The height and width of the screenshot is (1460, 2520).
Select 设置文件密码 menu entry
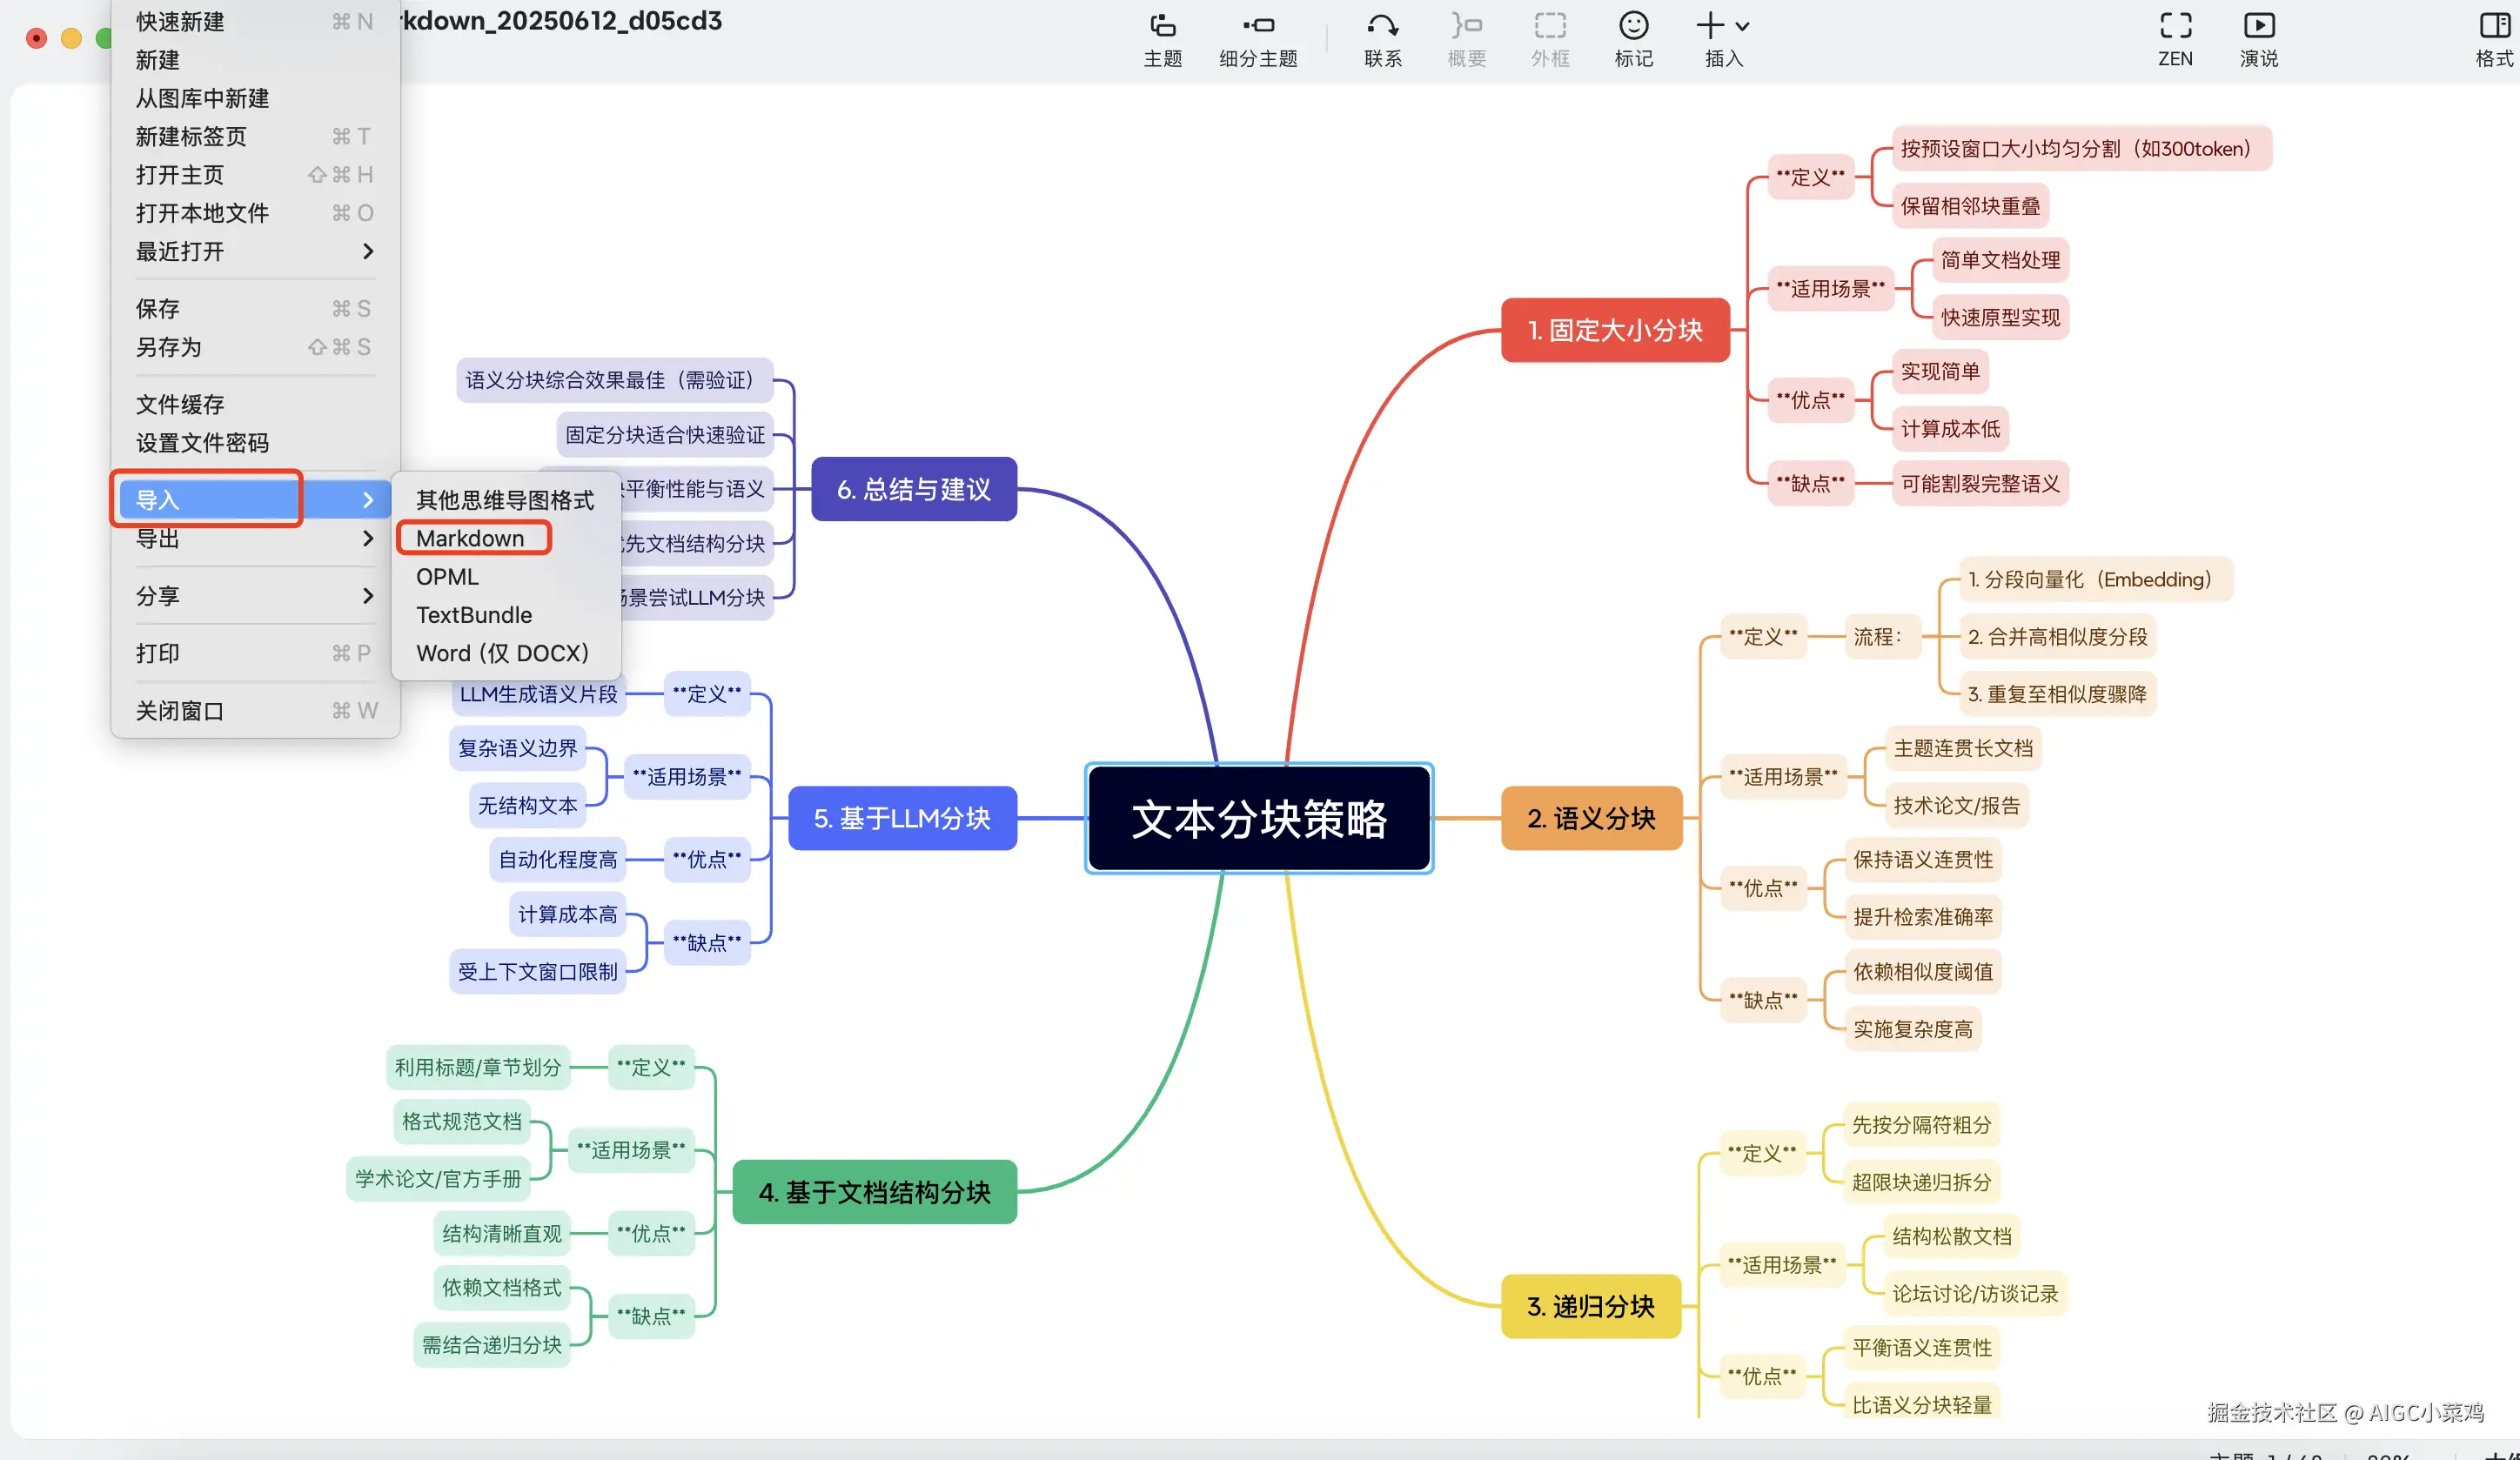pos(255,443)
